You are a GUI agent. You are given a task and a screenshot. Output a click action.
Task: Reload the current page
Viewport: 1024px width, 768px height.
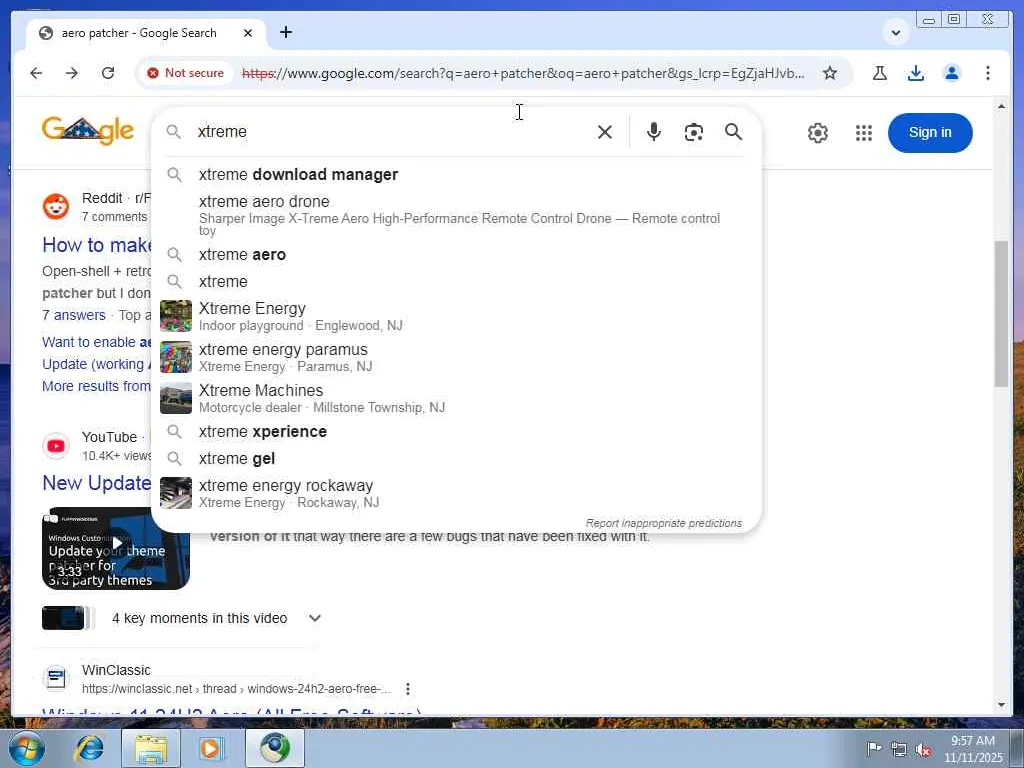108,73
